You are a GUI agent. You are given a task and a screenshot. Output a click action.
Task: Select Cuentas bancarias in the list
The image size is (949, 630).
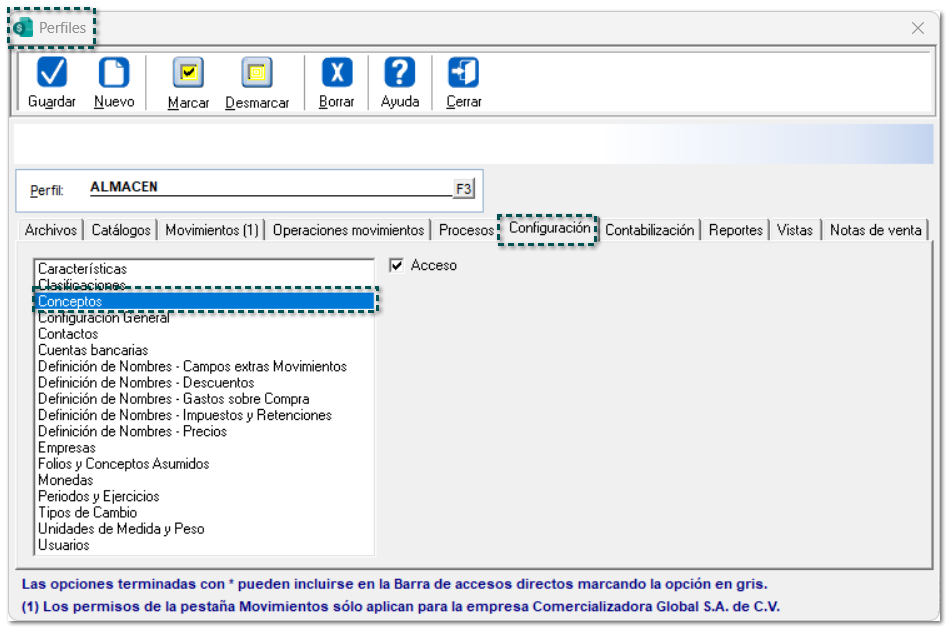(93, 350)
